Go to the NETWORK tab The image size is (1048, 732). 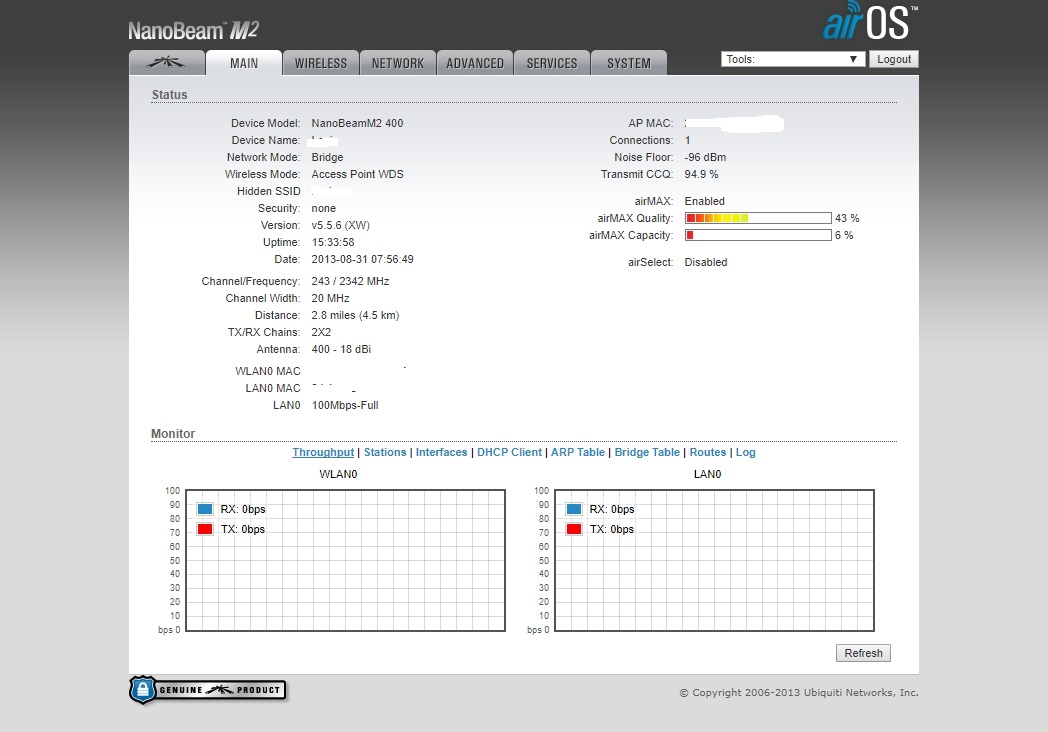coord(398,63)
